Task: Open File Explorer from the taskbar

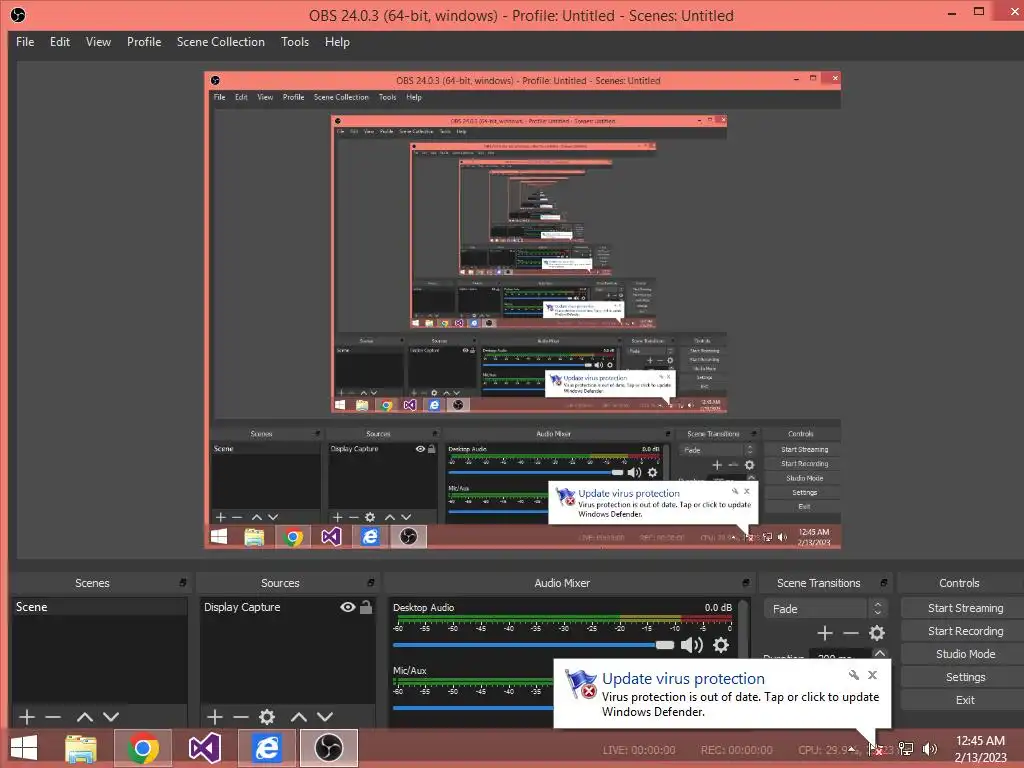Action: [81, 748]
